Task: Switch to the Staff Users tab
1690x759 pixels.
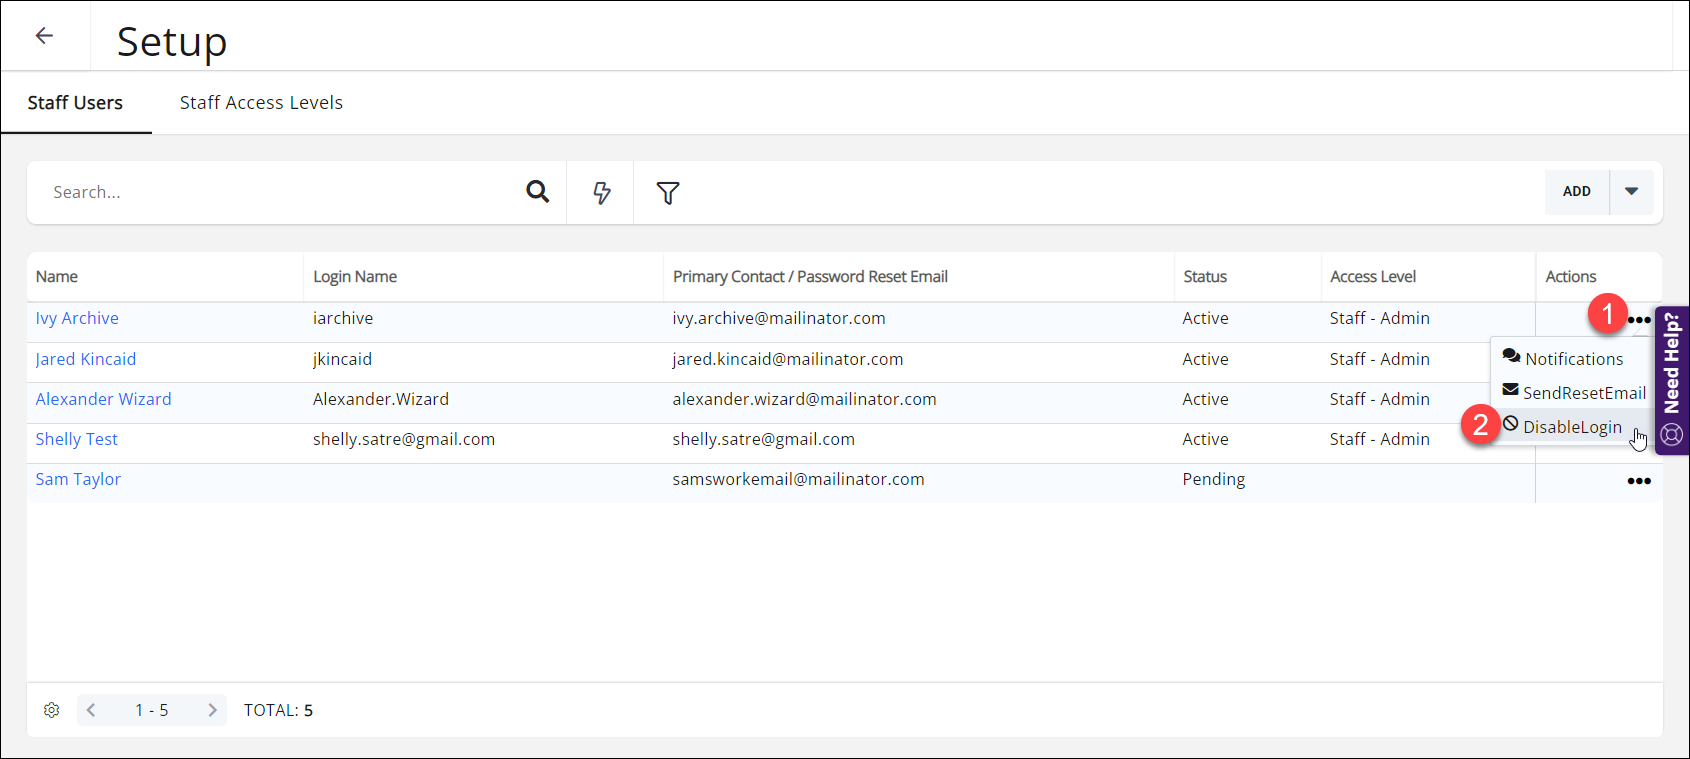Action: 75,103
